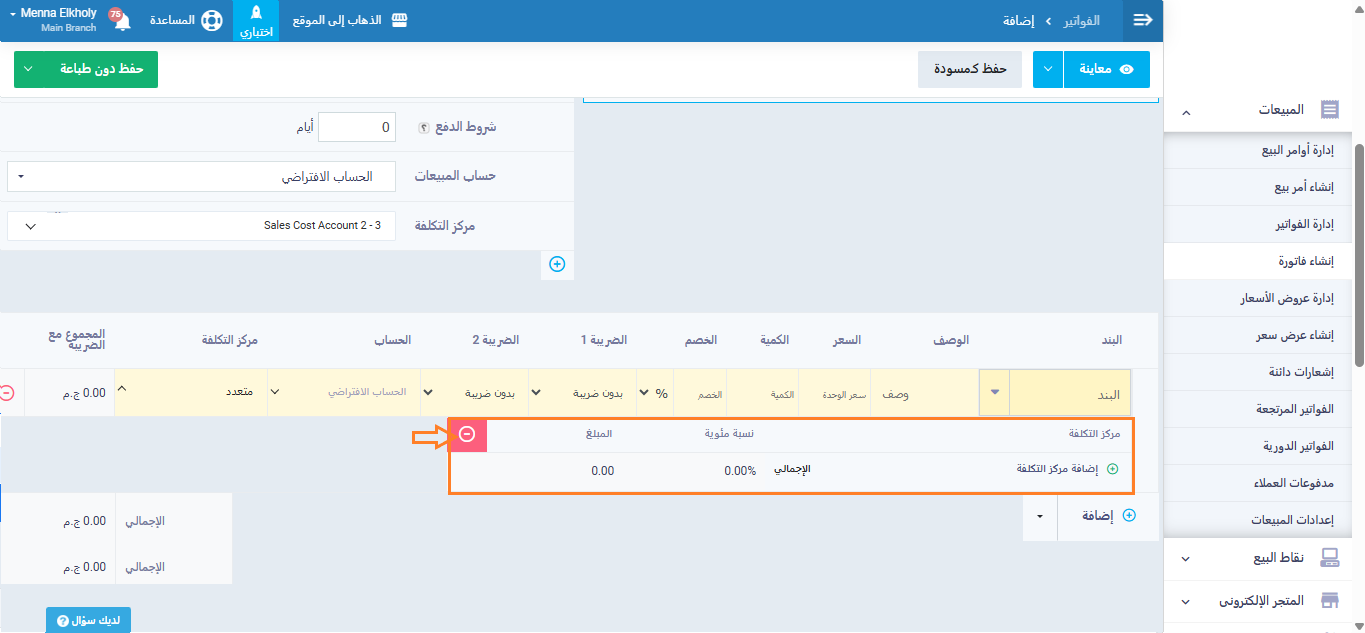Click the blue plus icon below cost center
Image resolution: width=1365 pixels, height=633 pixels.
(x=557, y=264)
